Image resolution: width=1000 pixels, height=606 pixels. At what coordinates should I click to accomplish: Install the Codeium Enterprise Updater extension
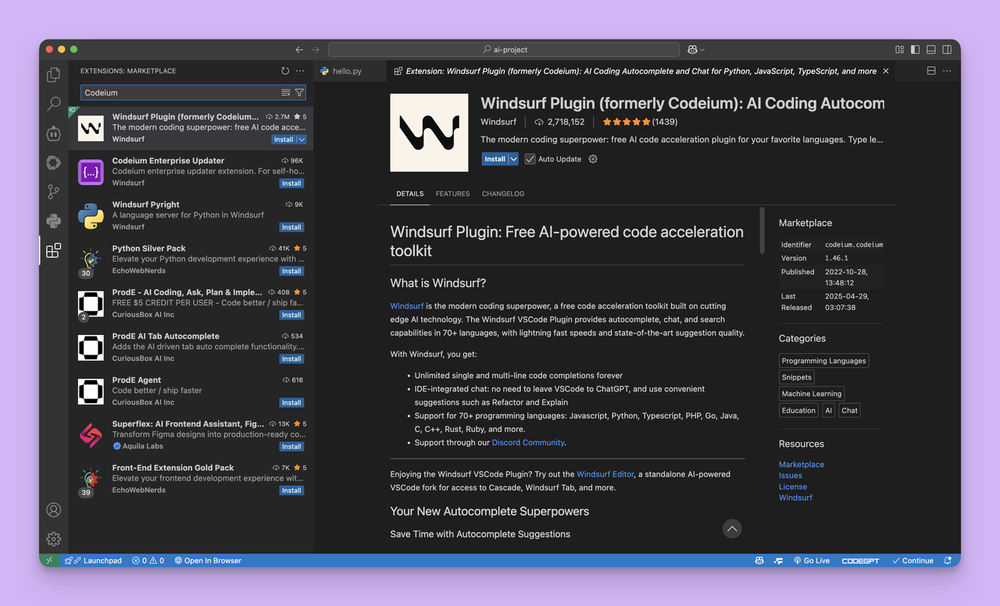pos(290,182)
